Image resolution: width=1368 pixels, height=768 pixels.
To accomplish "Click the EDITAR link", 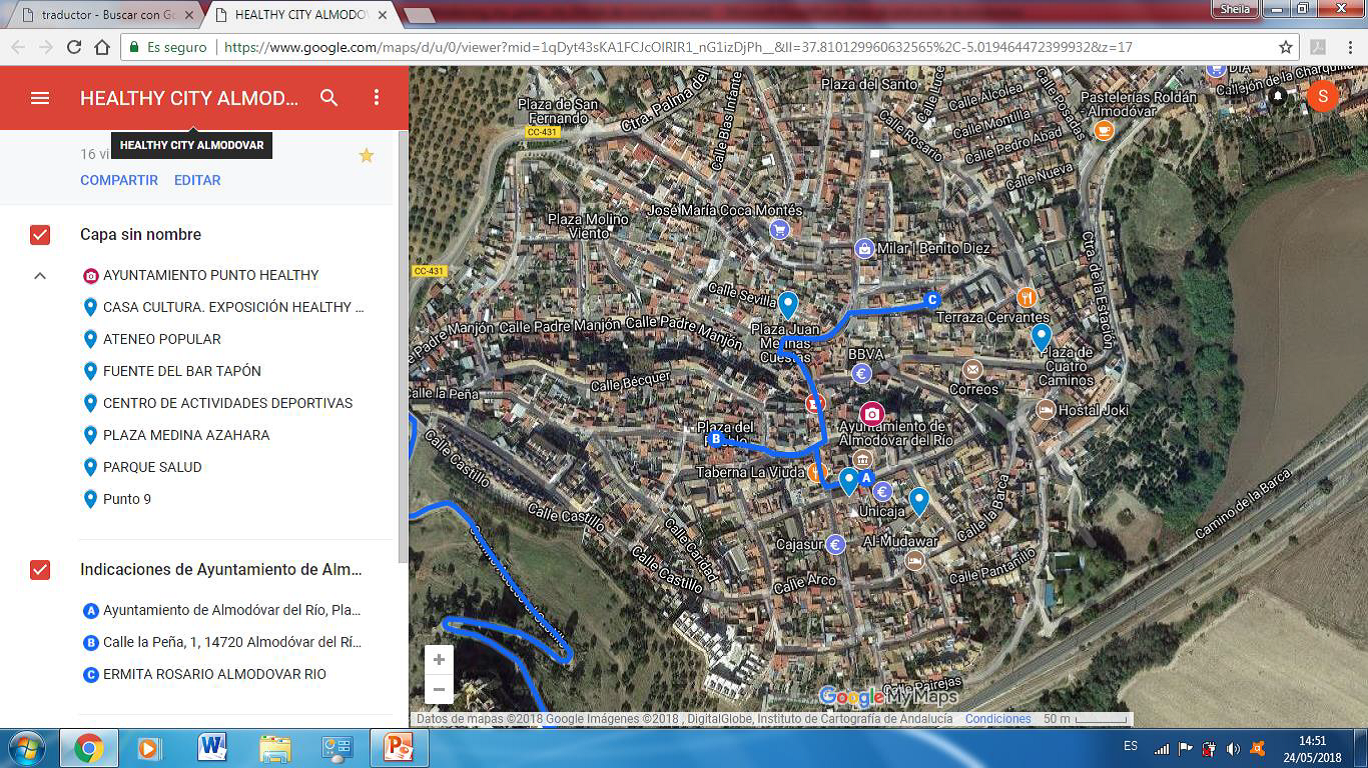I will click(197, 180).
